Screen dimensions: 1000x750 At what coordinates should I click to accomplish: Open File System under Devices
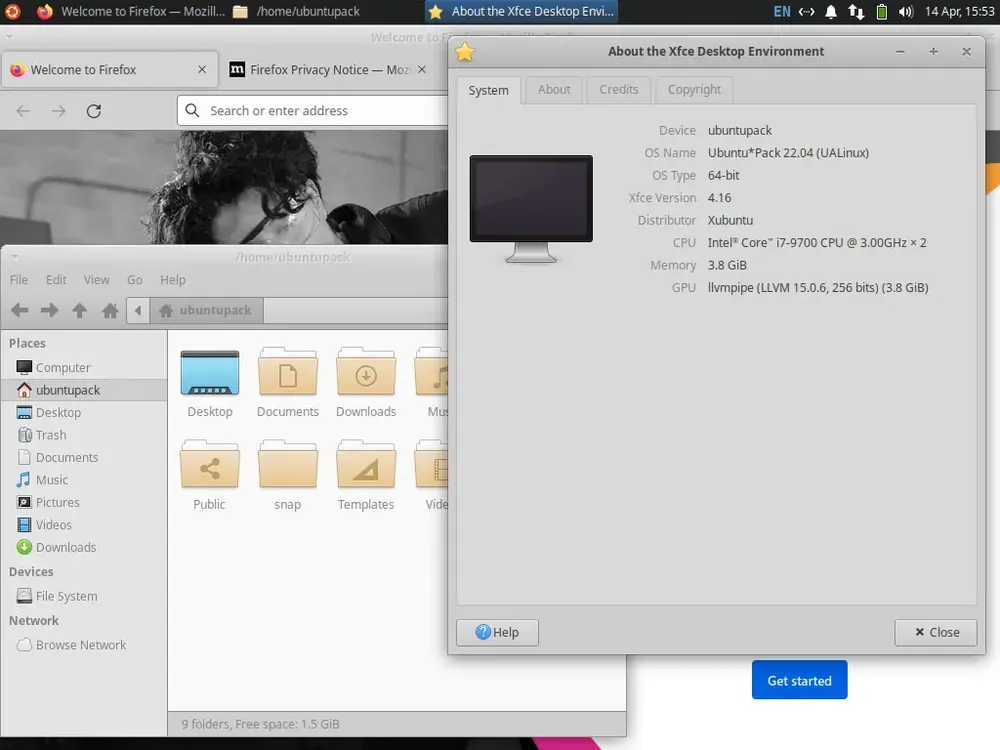tap(83, 596)
